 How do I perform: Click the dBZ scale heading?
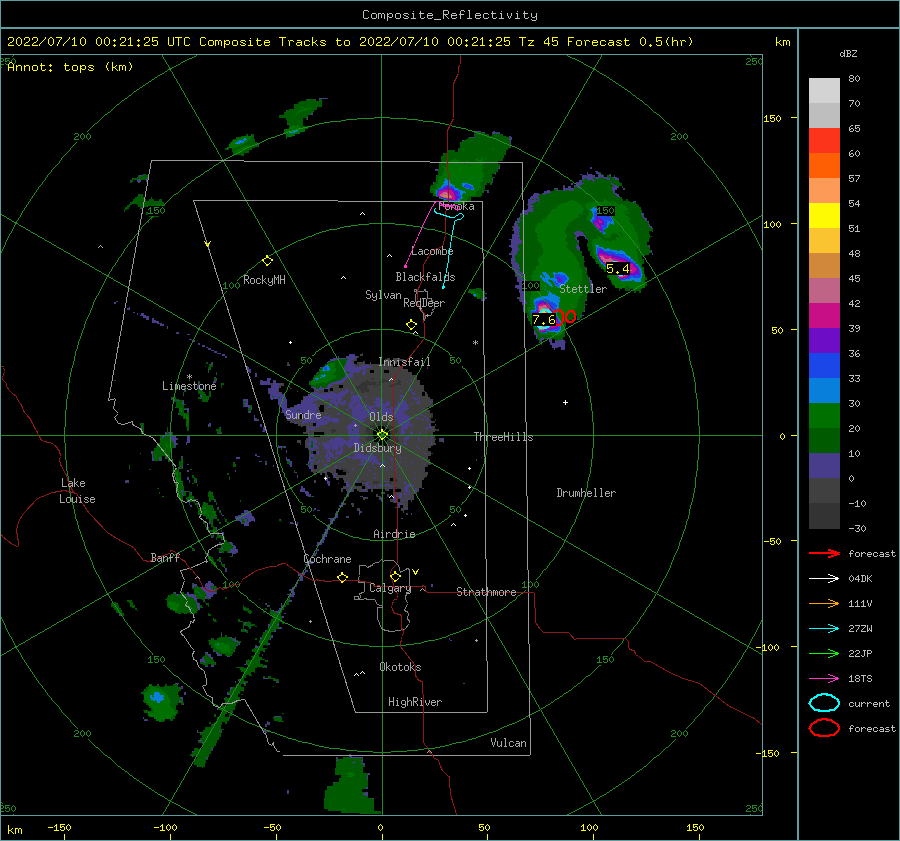click(848, 54)
